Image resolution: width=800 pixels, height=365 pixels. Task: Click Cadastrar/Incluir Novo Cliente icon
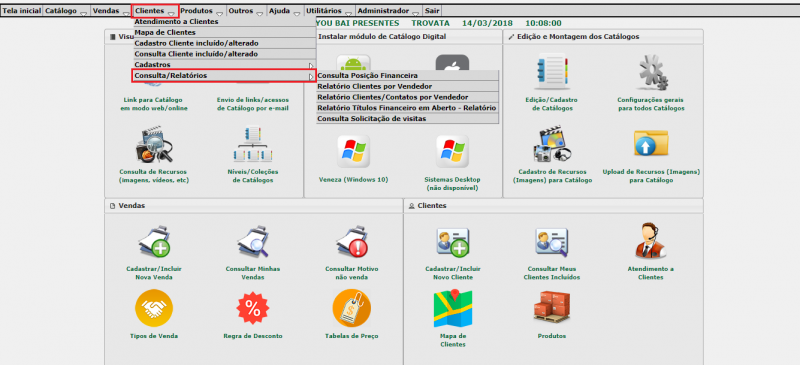click(453, 242)
